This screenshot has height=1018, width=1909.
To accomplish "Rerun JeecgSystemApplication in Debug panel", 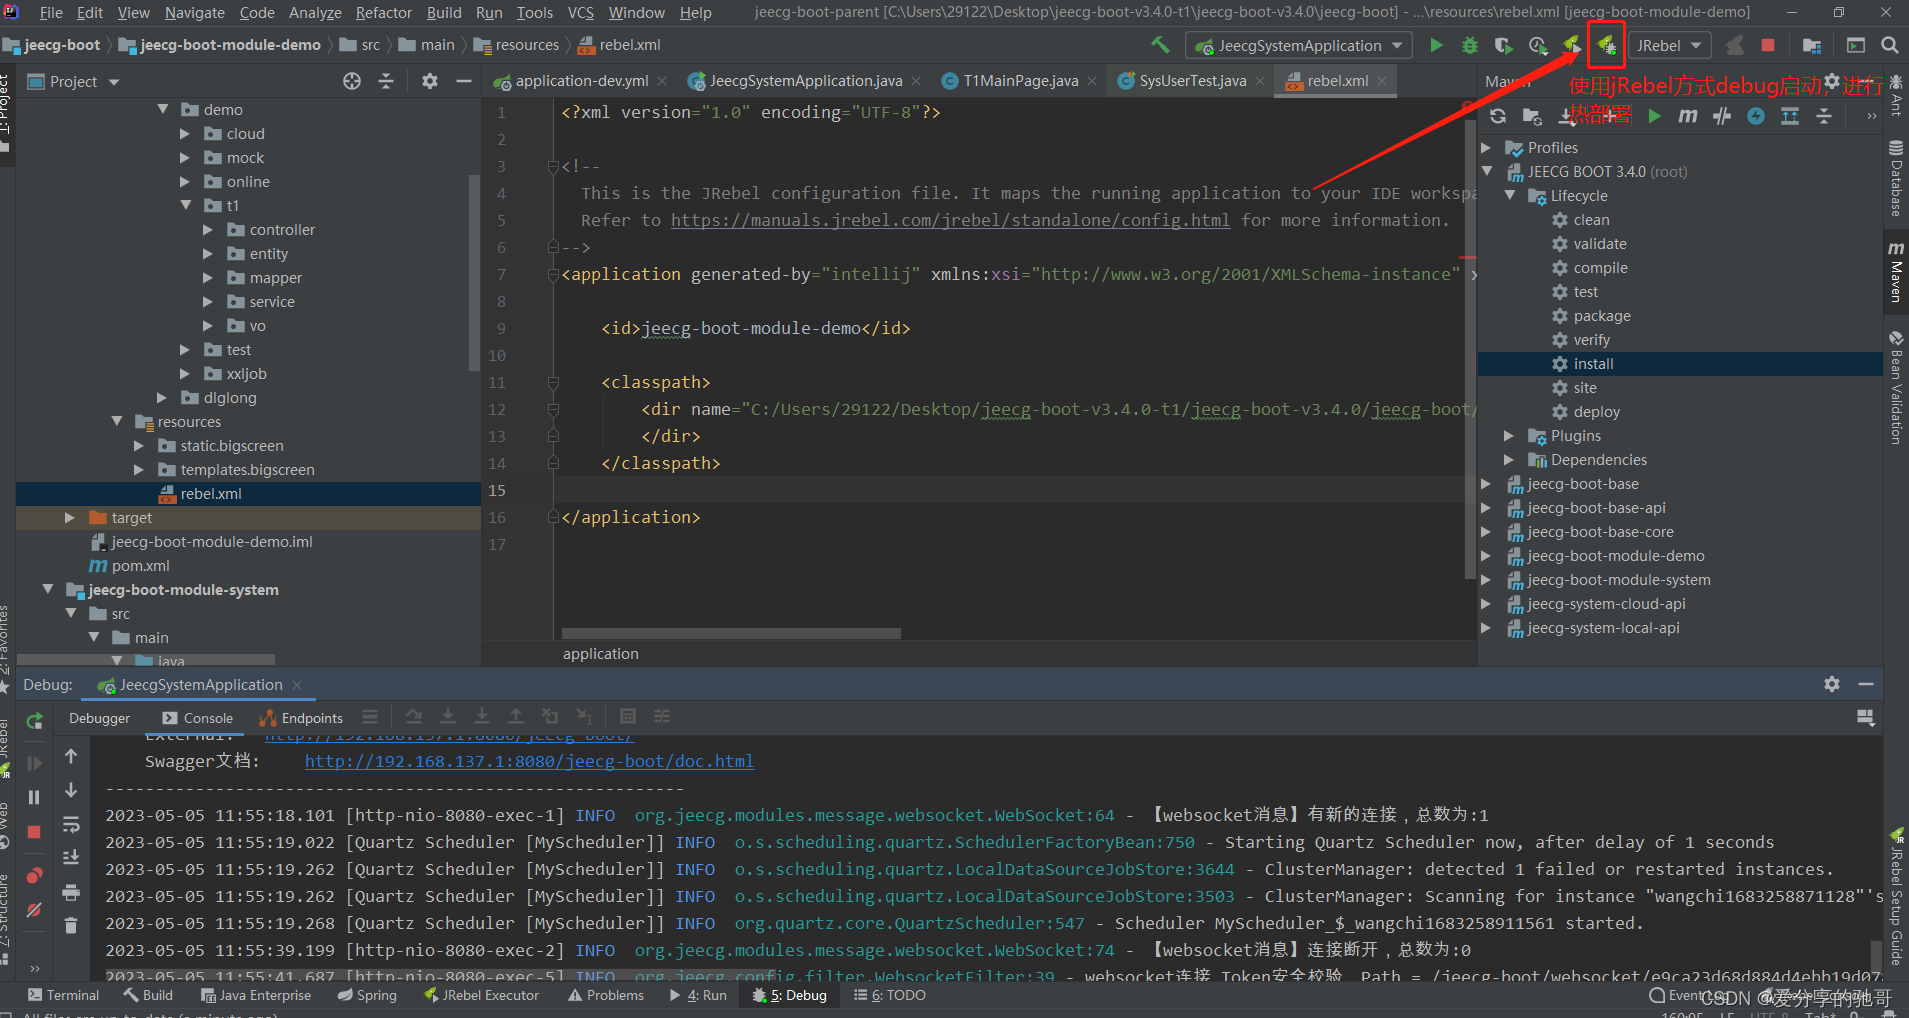I will pyautogui.click(x=35, y=720).
